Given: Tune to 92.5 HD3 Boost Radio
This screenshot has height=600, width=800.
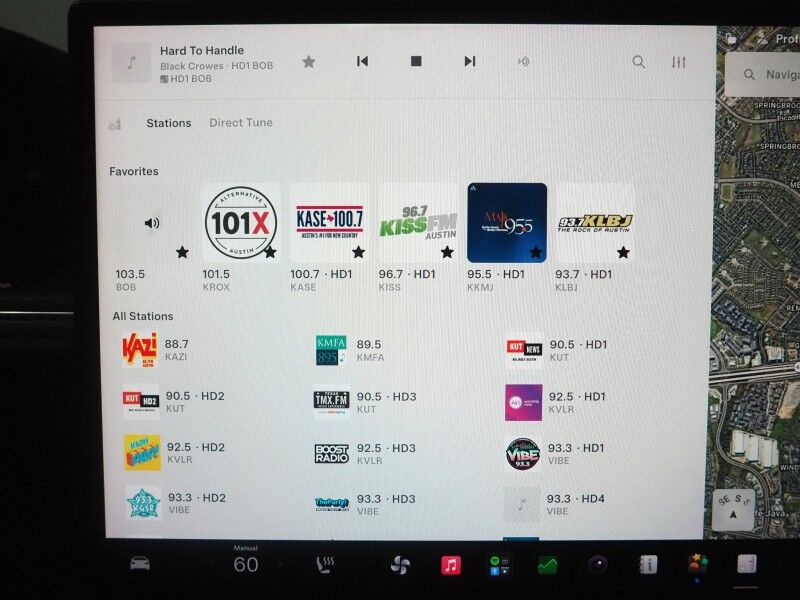Looking at the screenshot, I should pyautogui.click(x=365, y=454).
